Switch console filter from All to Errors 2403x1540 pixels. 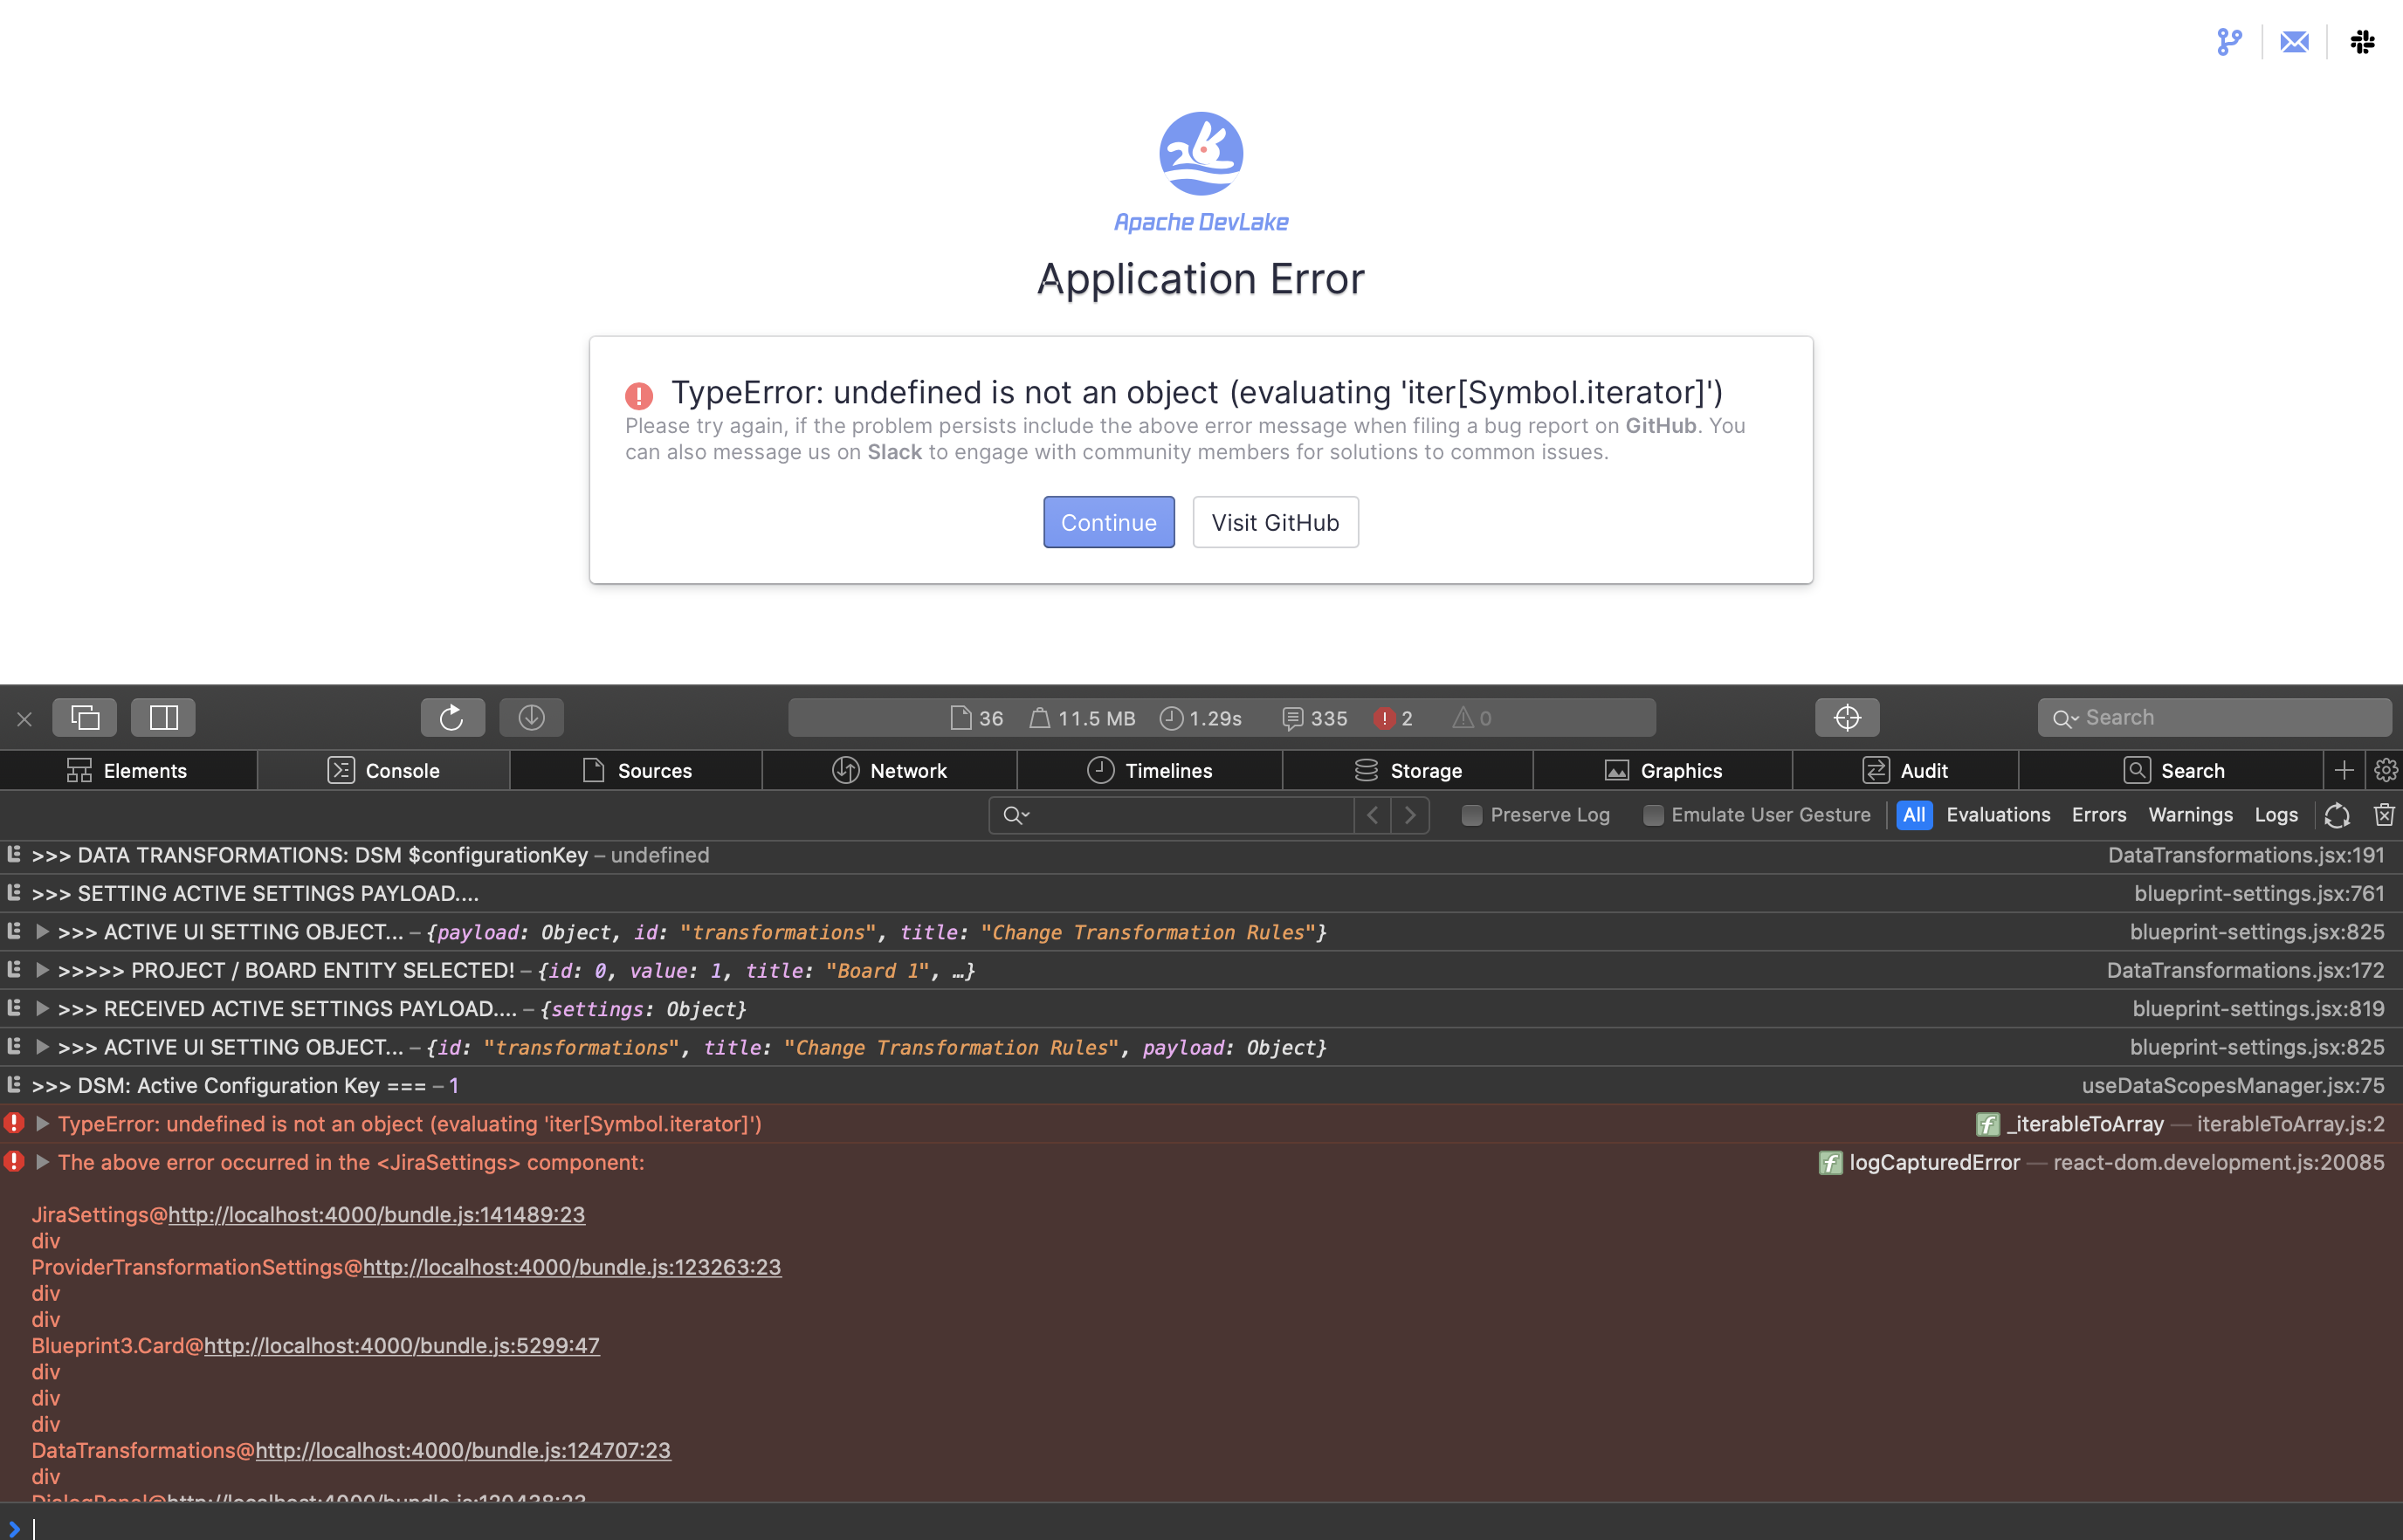tap(2098, 815)
